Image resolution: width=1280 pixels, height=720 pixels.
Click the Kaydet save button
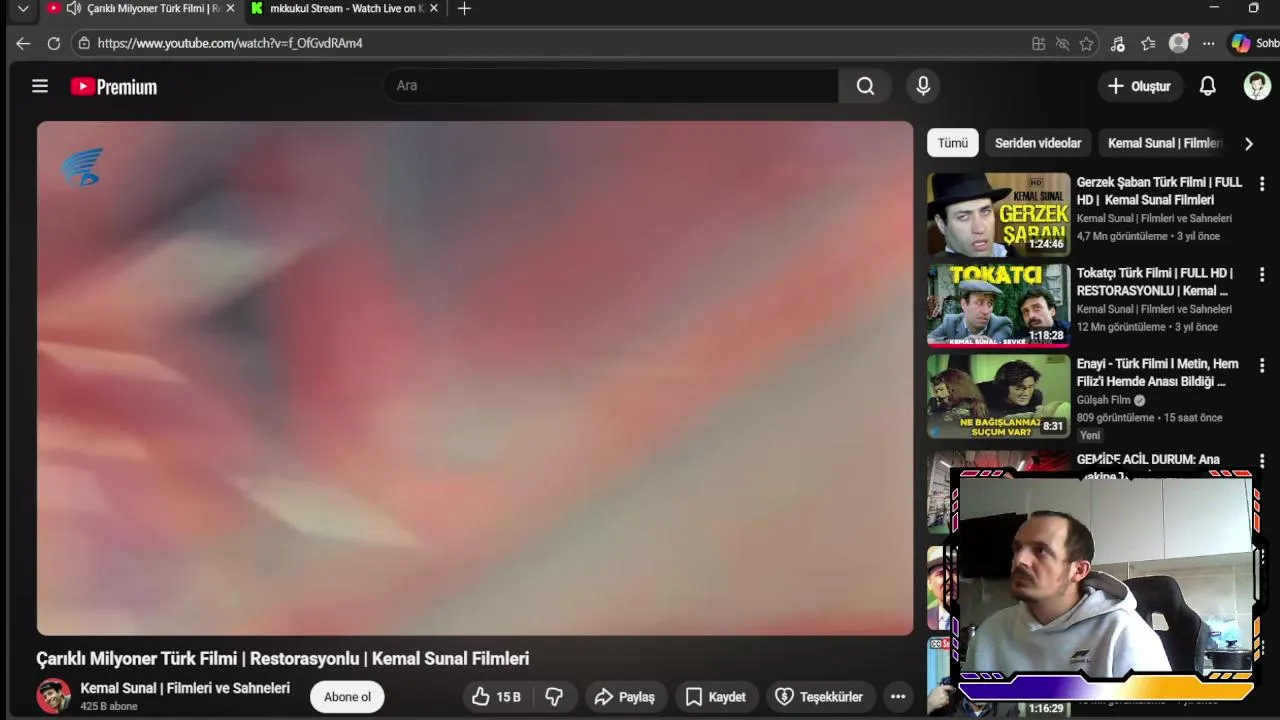[x=716, y=697]
